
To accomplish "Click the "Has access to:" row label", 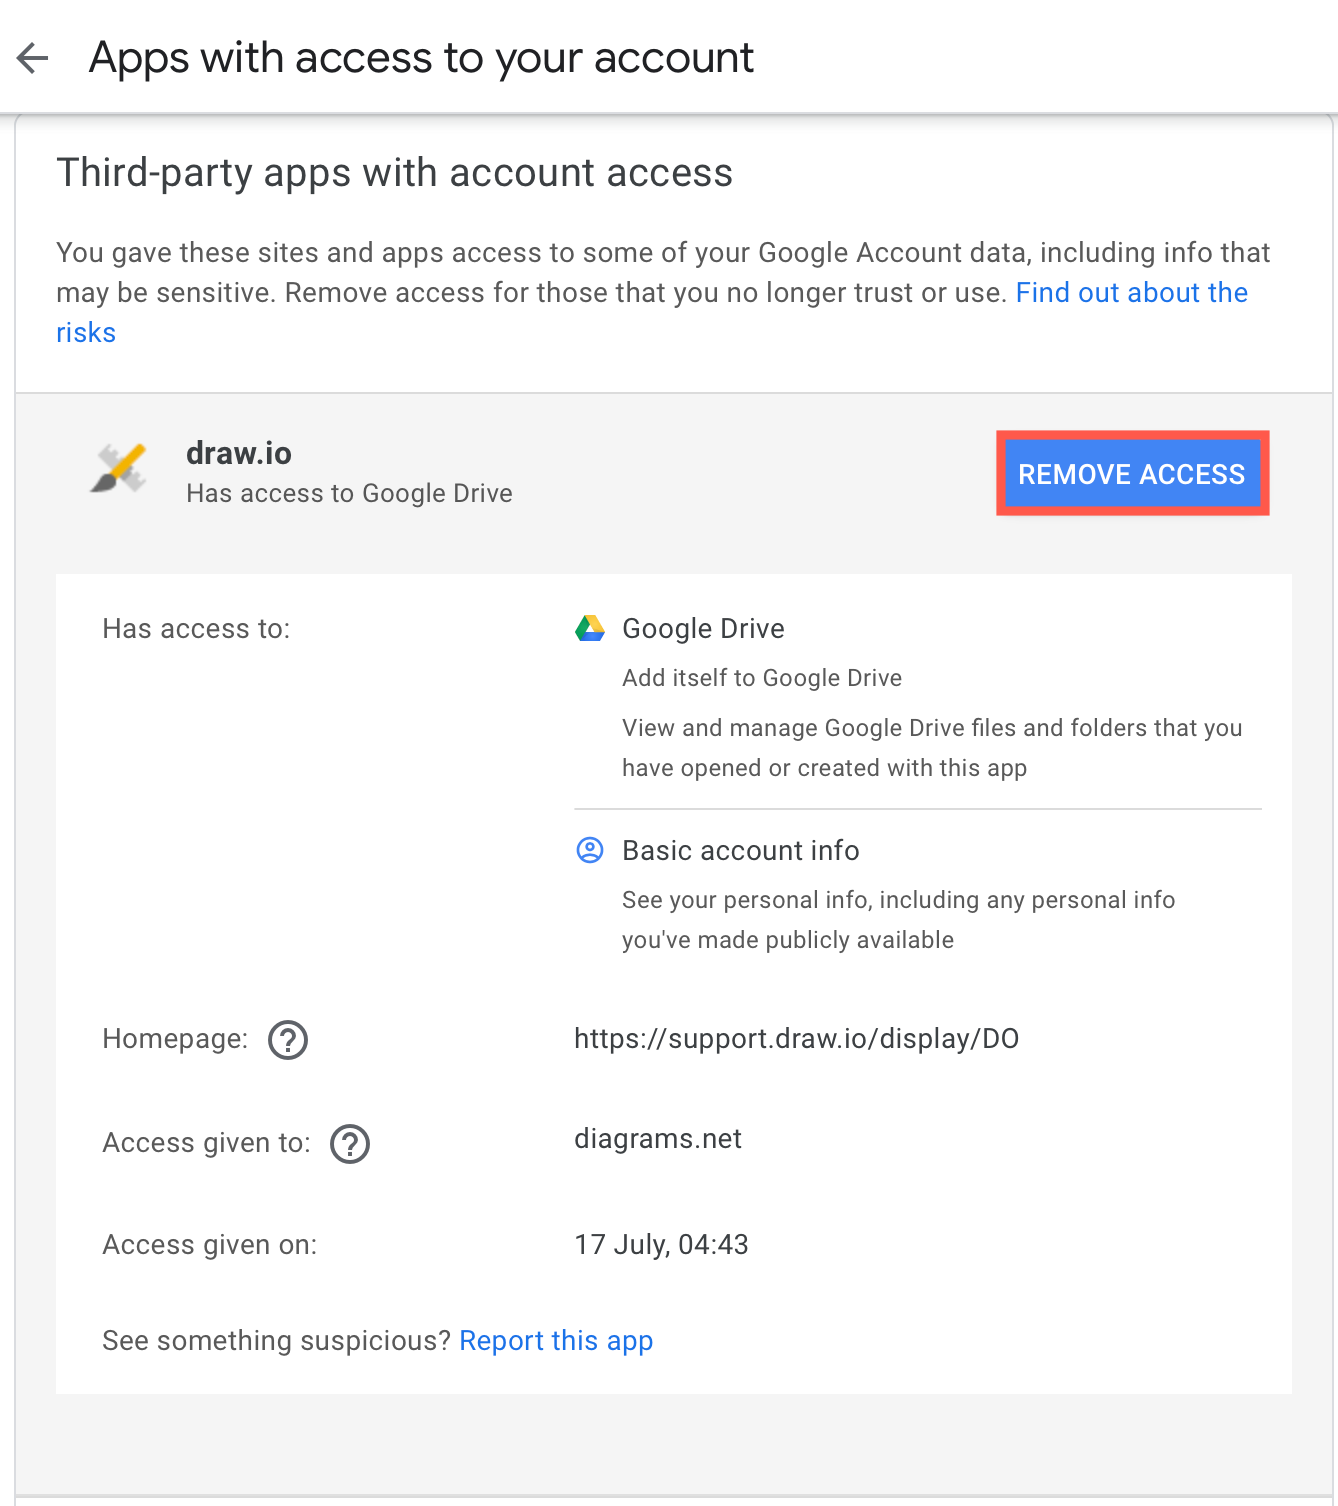I will [x=196, y=628].
